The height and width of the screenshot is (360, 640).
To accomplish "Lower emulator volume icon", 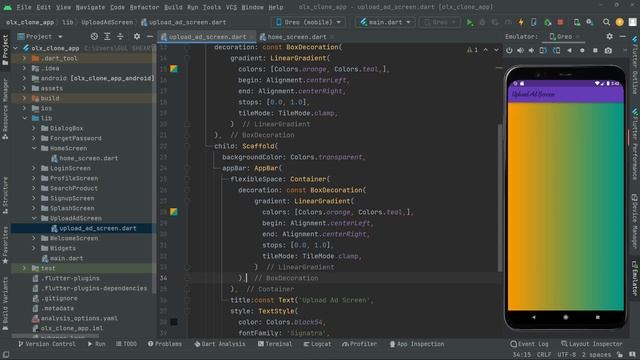I will 531,51.
